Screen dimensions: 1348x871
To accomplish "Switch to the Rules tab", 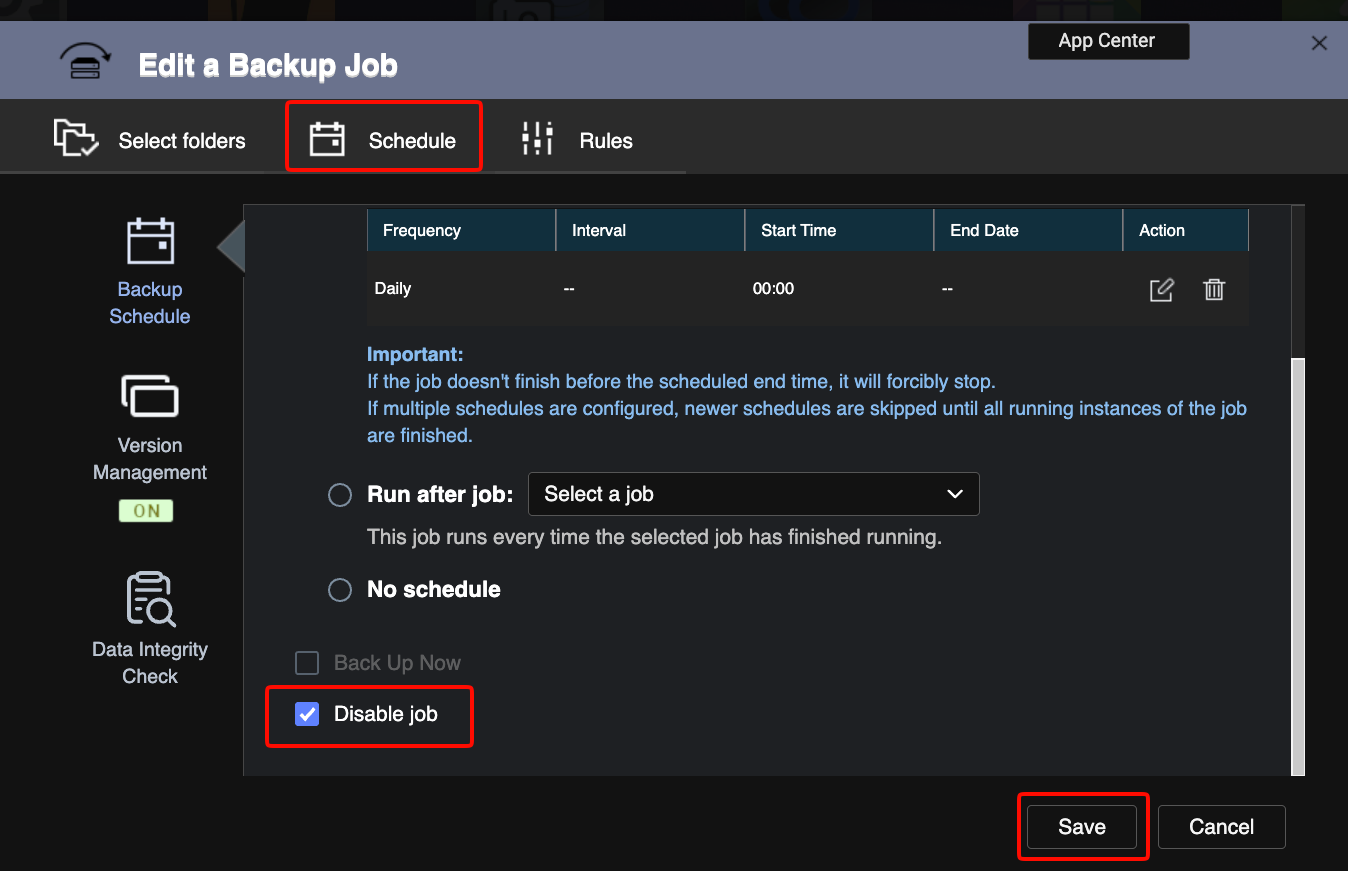I will click(x=578, y=138).
